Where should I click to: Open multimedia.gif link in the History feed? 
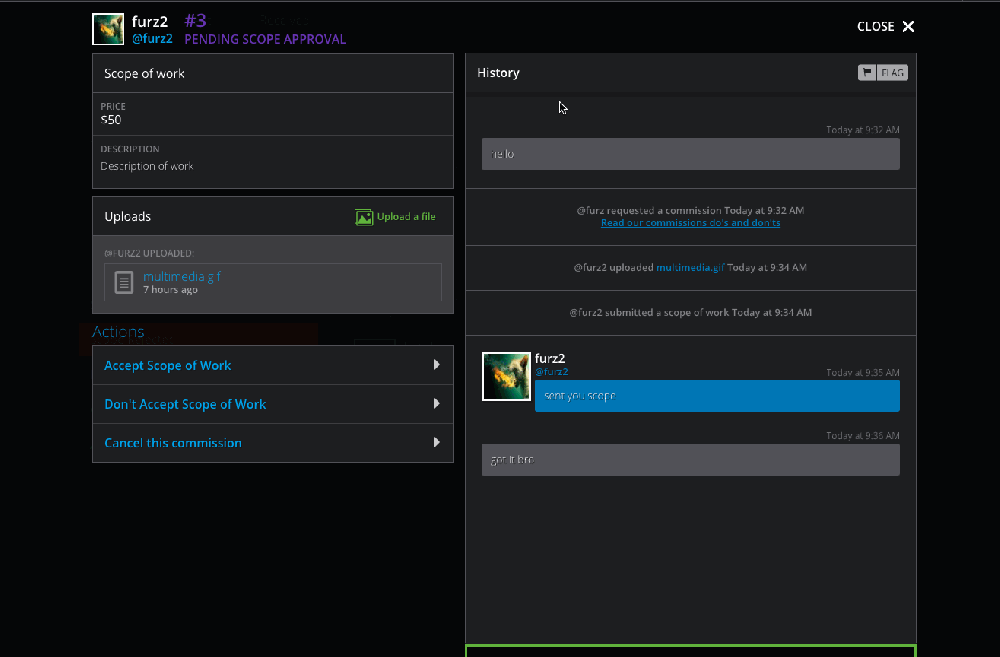[x=689, y=268]
